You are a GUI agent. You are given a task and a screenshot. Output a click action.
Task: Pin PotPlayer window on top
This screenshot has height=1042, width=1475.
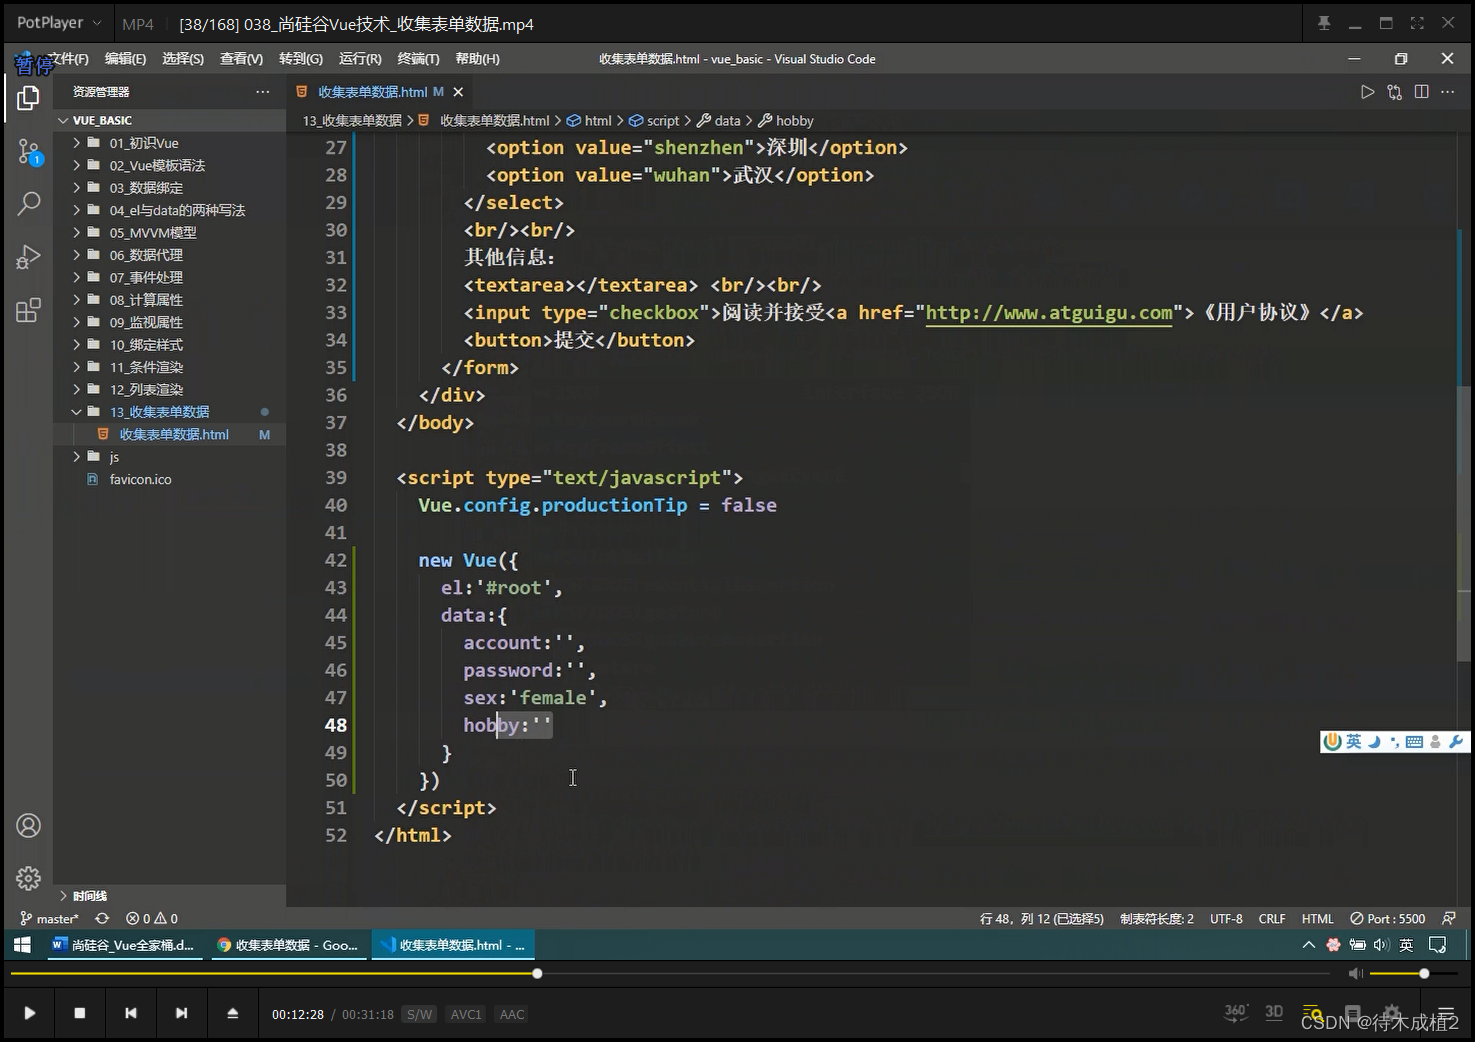1324,23
